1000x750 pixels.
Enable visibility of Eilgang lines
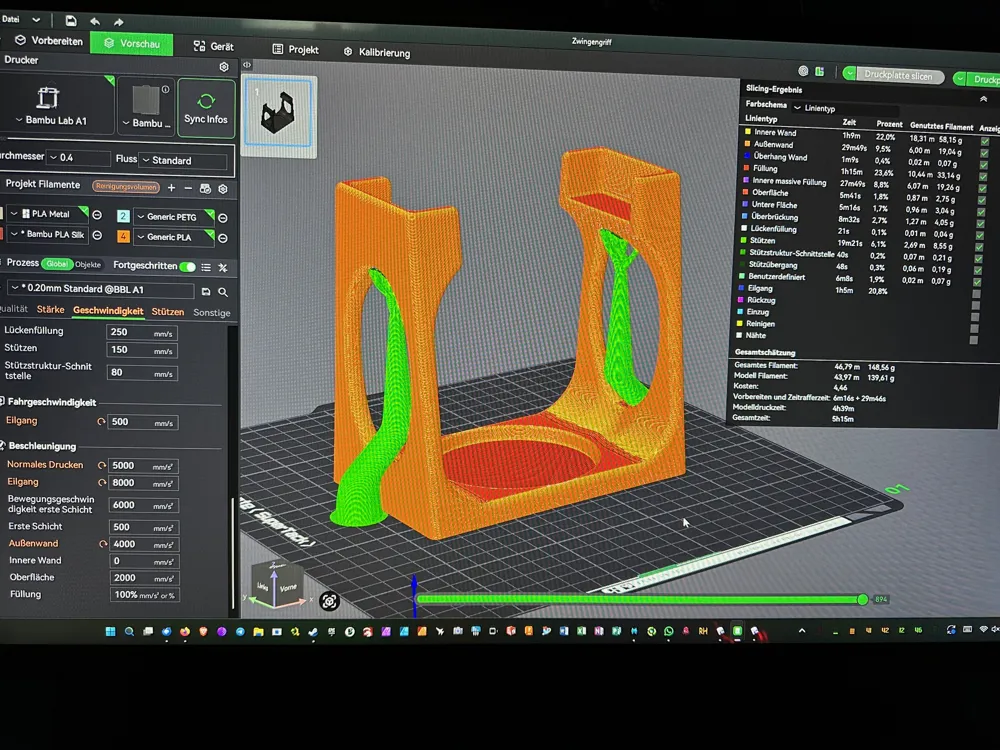(x=976, y=294)
